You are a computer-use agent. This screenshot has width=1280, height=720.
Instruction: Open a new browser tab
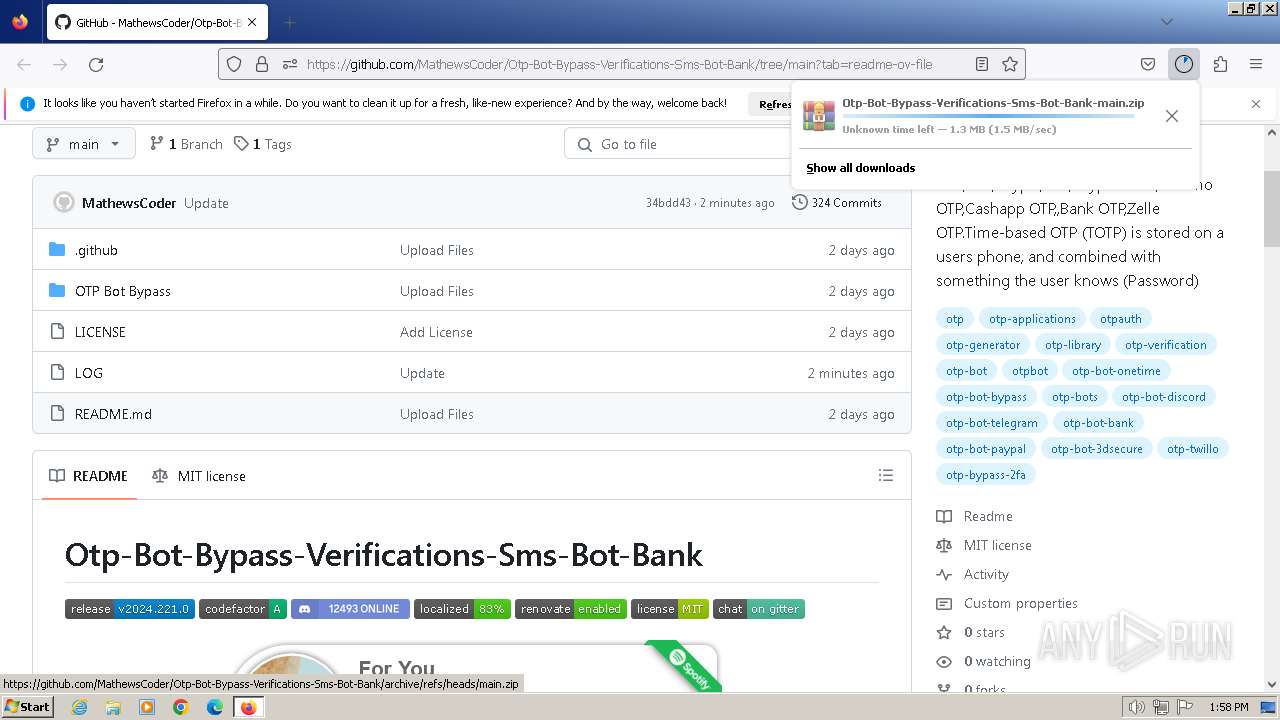pyautogui.click(x=289, y=22)
